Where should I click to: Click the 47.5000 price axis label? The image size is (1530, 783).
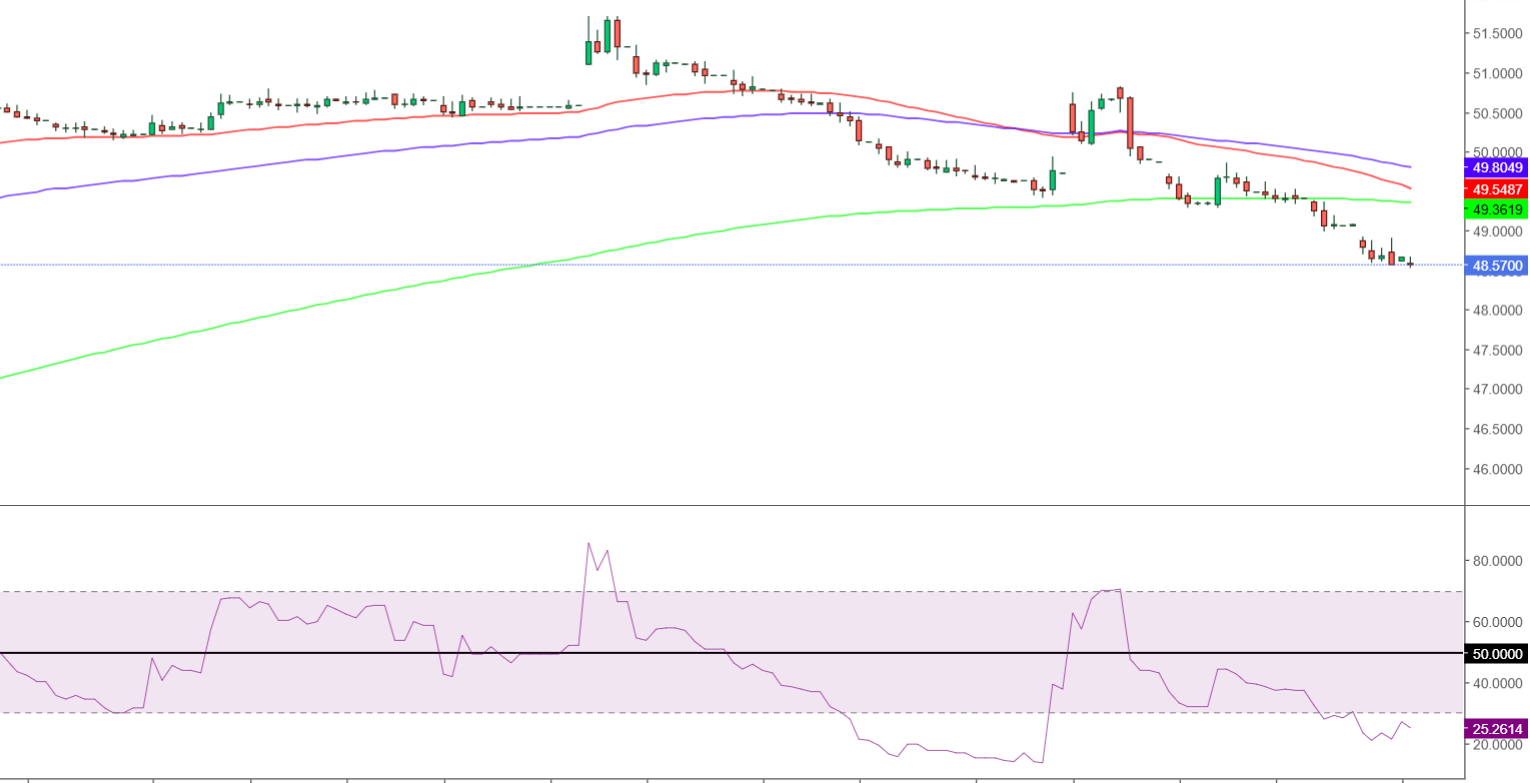click(x=1497, y=350)
